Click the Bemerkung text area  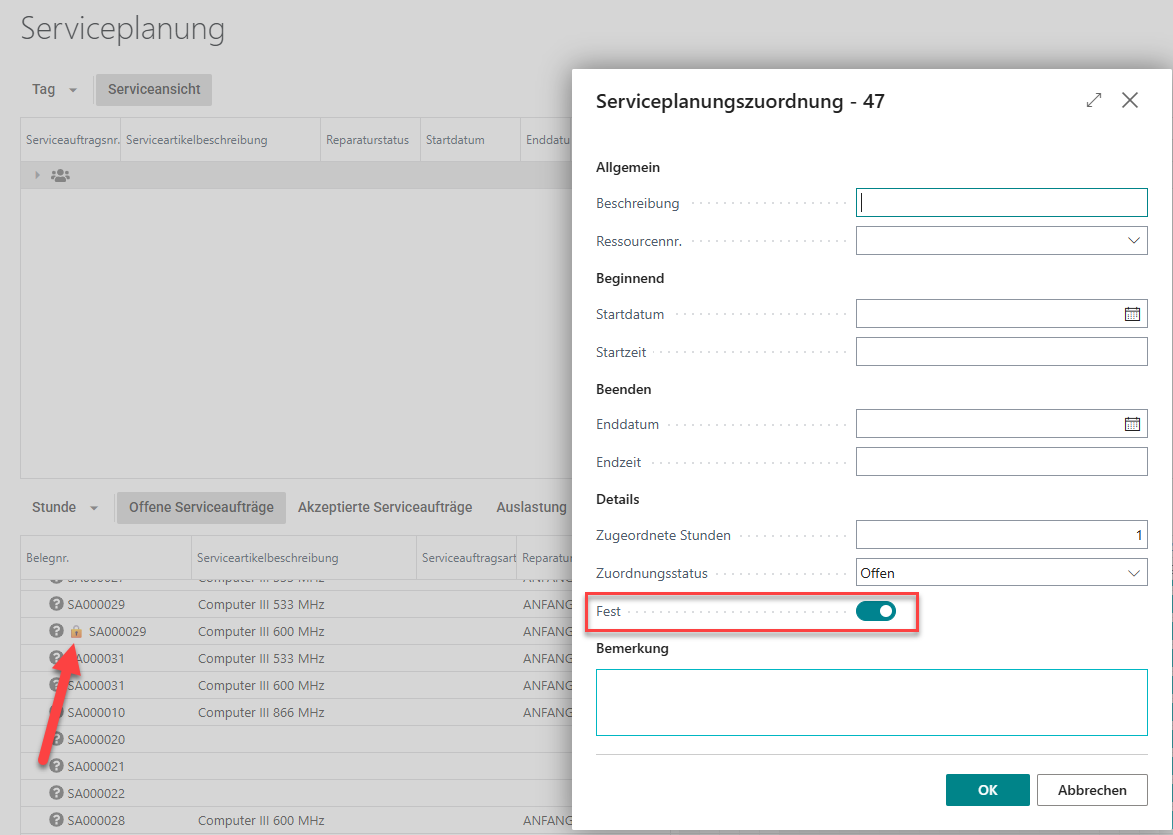pos(872,703)
